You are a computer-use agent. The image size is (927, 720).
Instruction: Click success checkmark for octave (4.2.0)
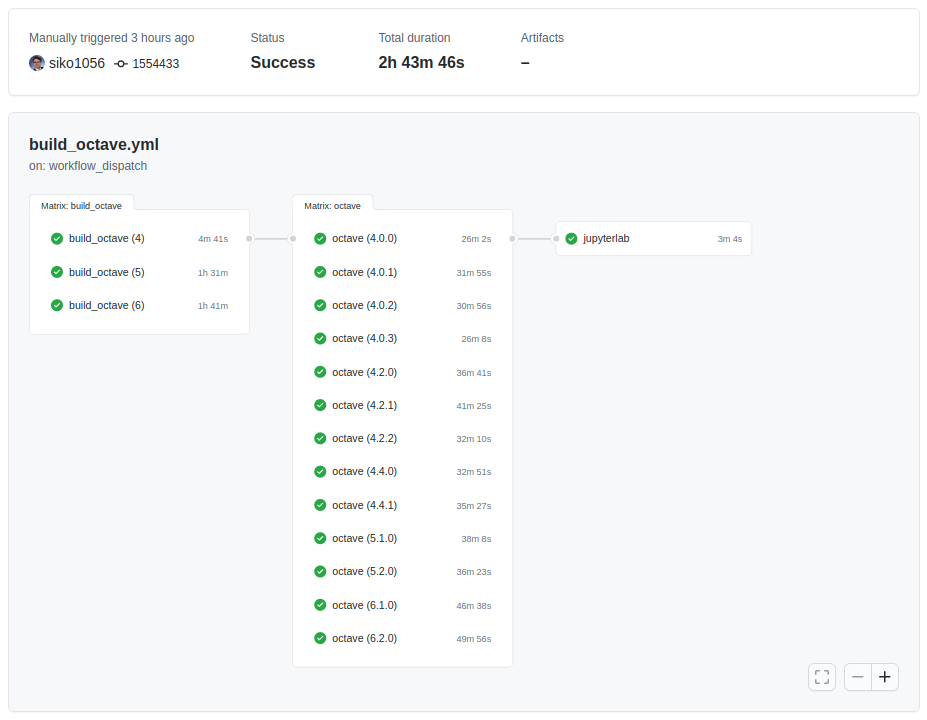click(320, 372)
